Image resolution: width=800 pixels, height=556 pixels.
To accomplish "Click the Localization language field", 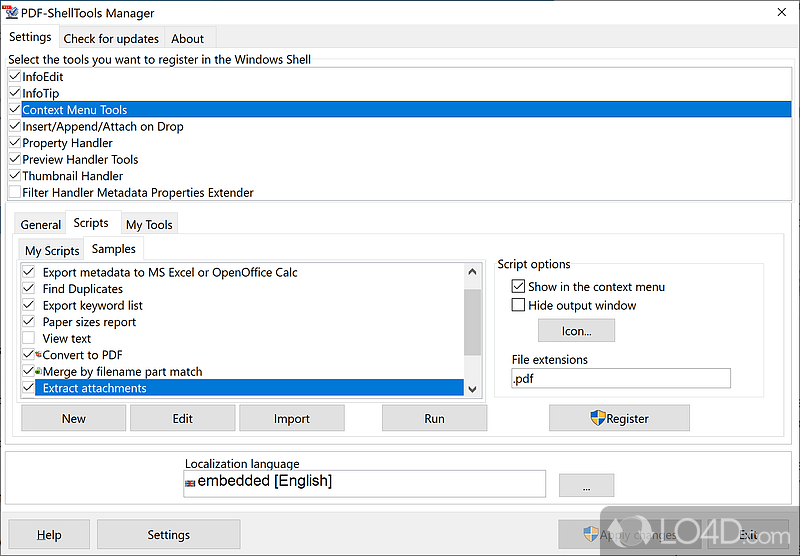I will pos(364,483).
